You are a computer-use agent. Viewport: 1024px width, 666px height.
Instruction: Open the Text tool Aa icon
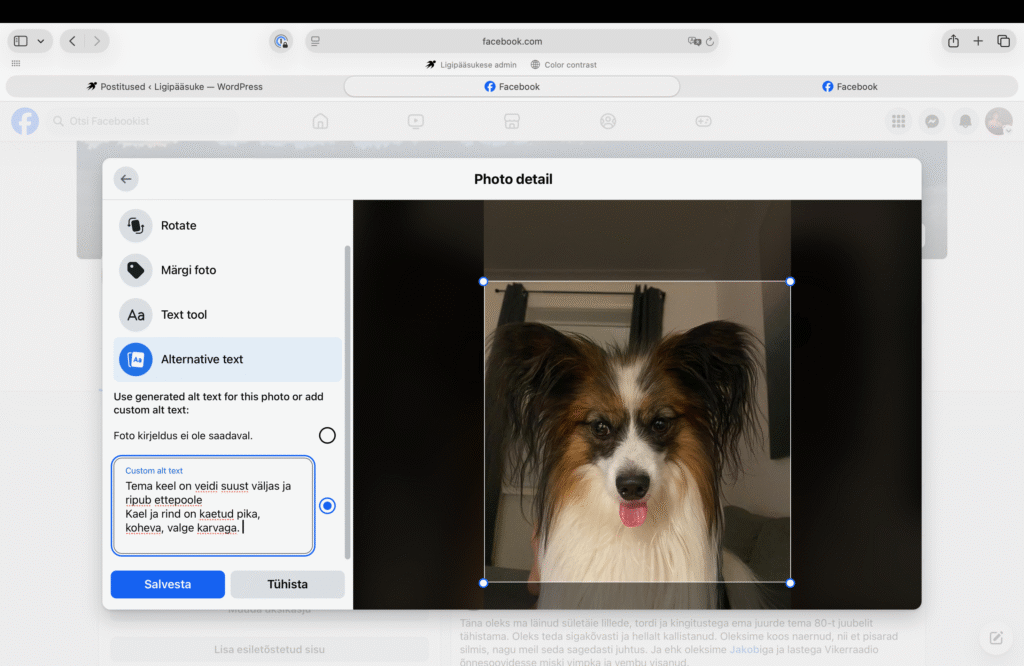[136, 315]
